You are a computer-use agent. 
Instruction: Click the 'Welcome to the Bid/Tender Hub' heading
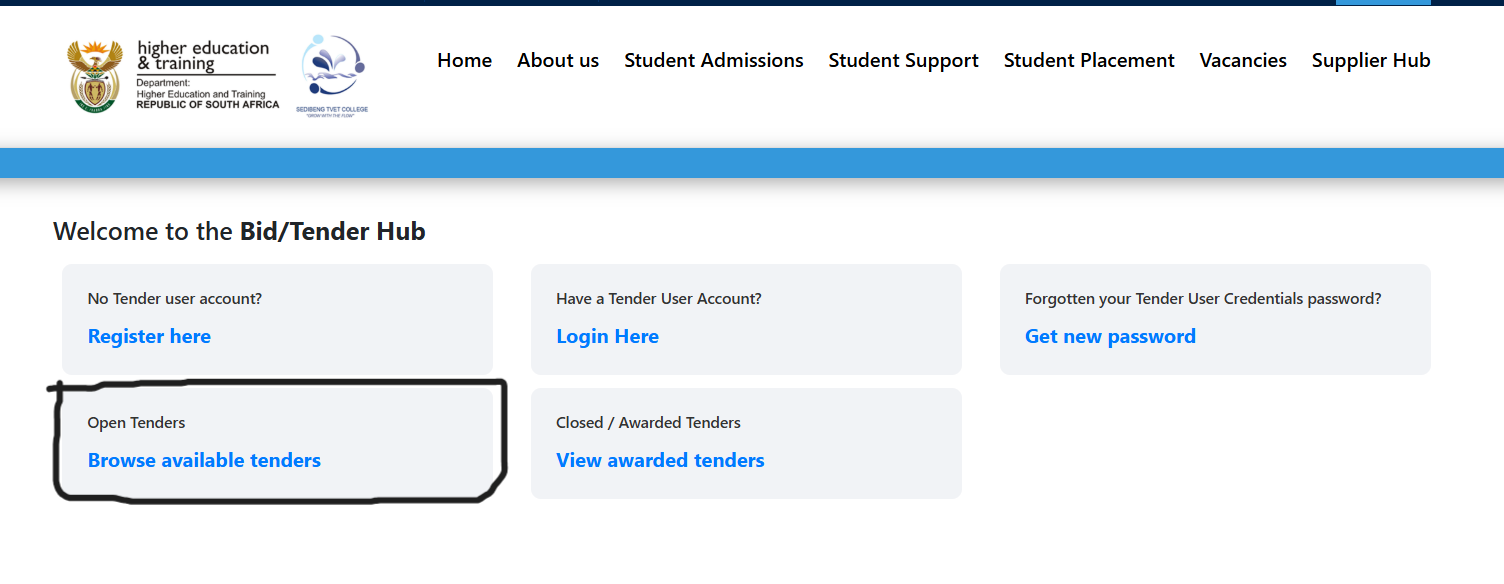click(239, 232)
